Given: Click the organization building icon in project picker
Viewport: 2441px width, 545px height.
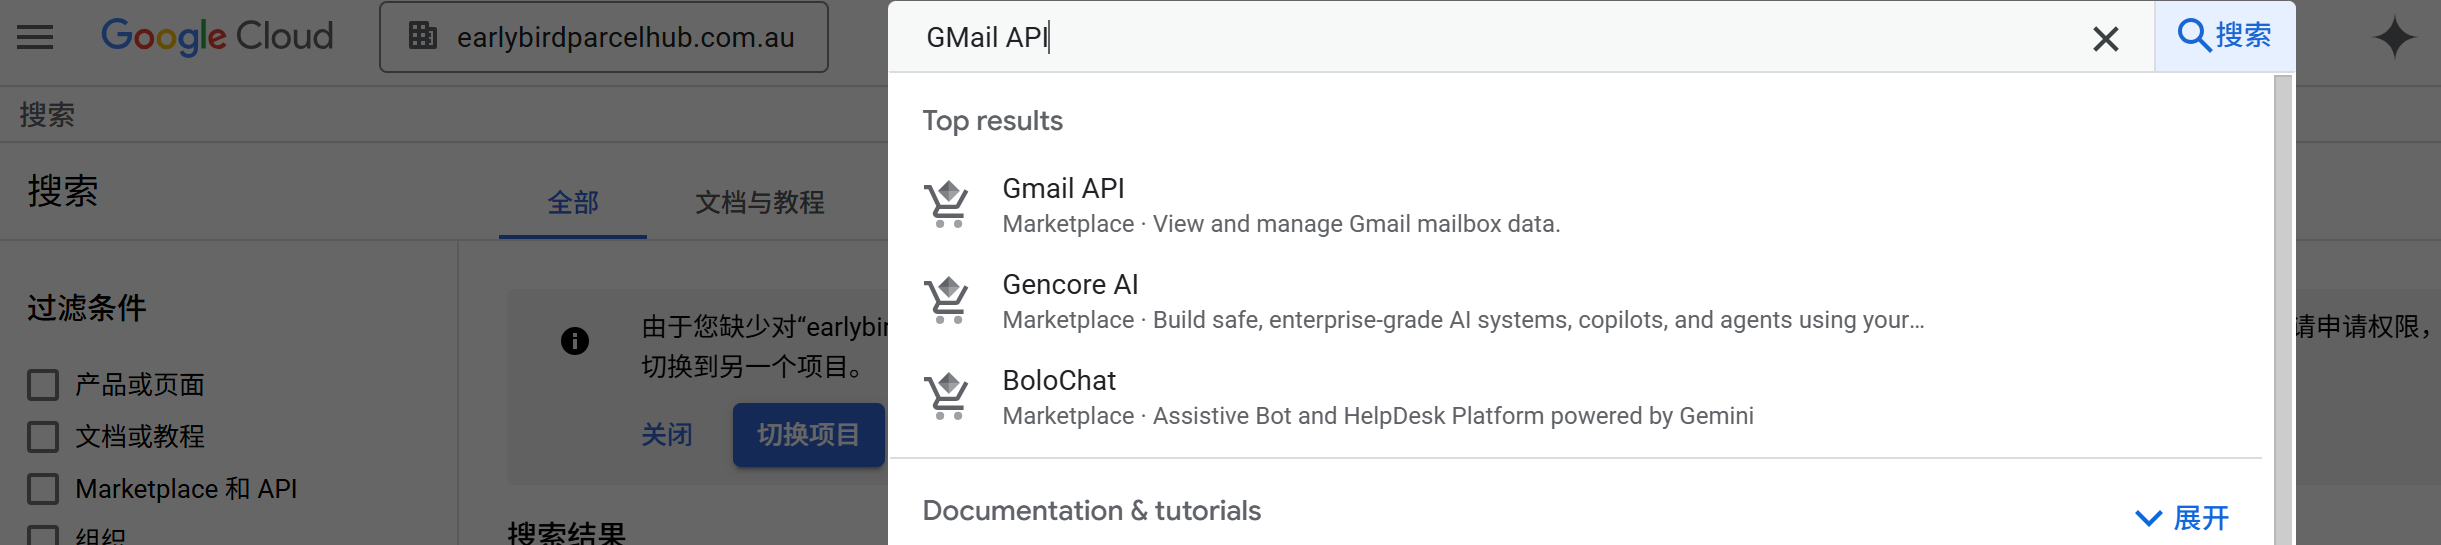Looking at the screenshot, I should point(423,36).
